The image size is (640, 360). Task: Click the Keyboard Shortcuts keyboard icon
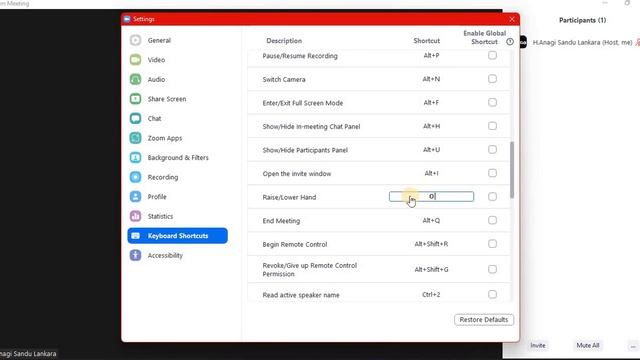[x=136, y=236]
